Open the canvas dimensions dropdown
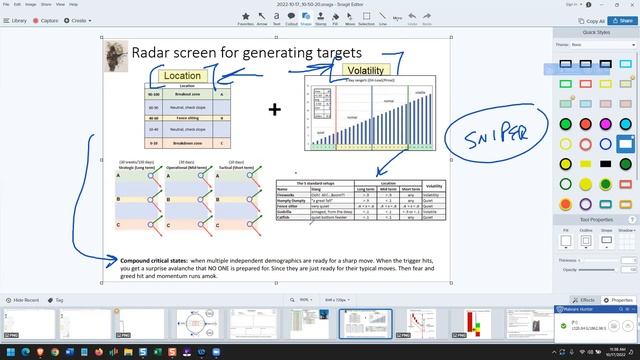640x360 pixels. coord(337,300)
